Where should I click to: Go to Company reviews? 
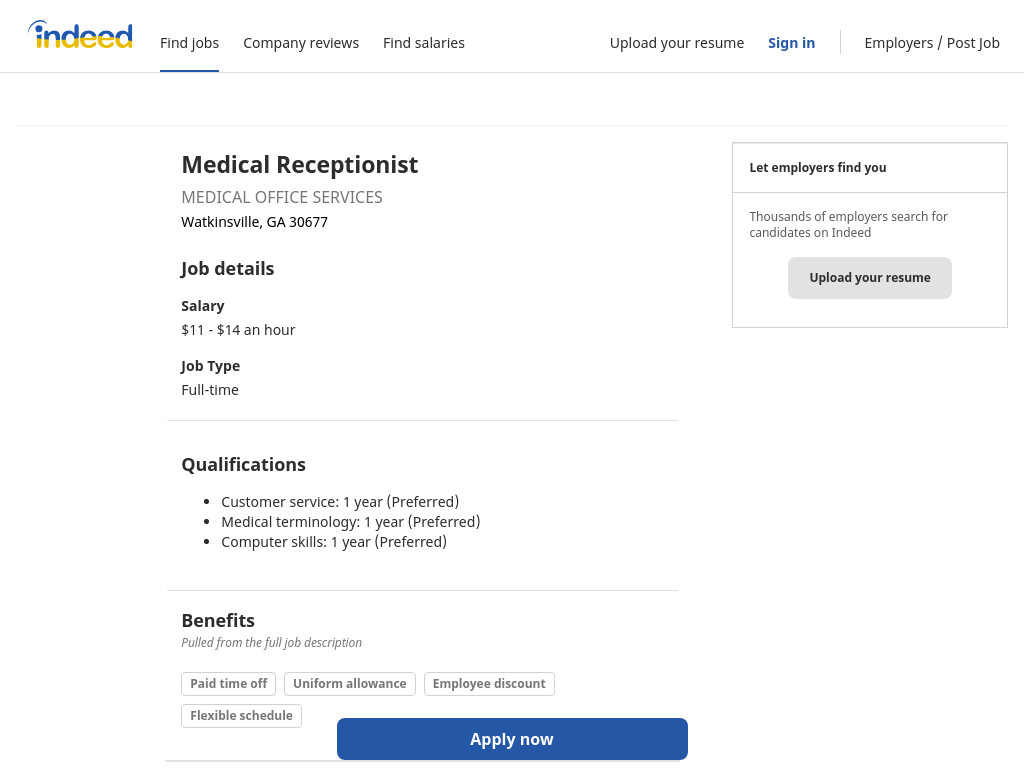pyautogui.click(x=301, y=43)
